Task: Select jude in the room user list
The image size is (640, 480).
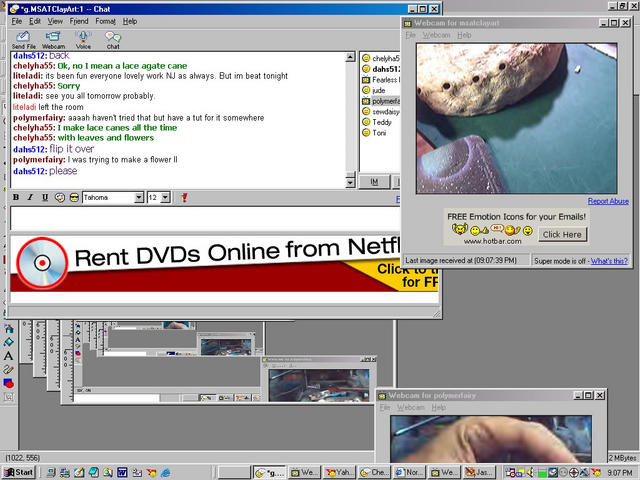Action: pos(374,90)
